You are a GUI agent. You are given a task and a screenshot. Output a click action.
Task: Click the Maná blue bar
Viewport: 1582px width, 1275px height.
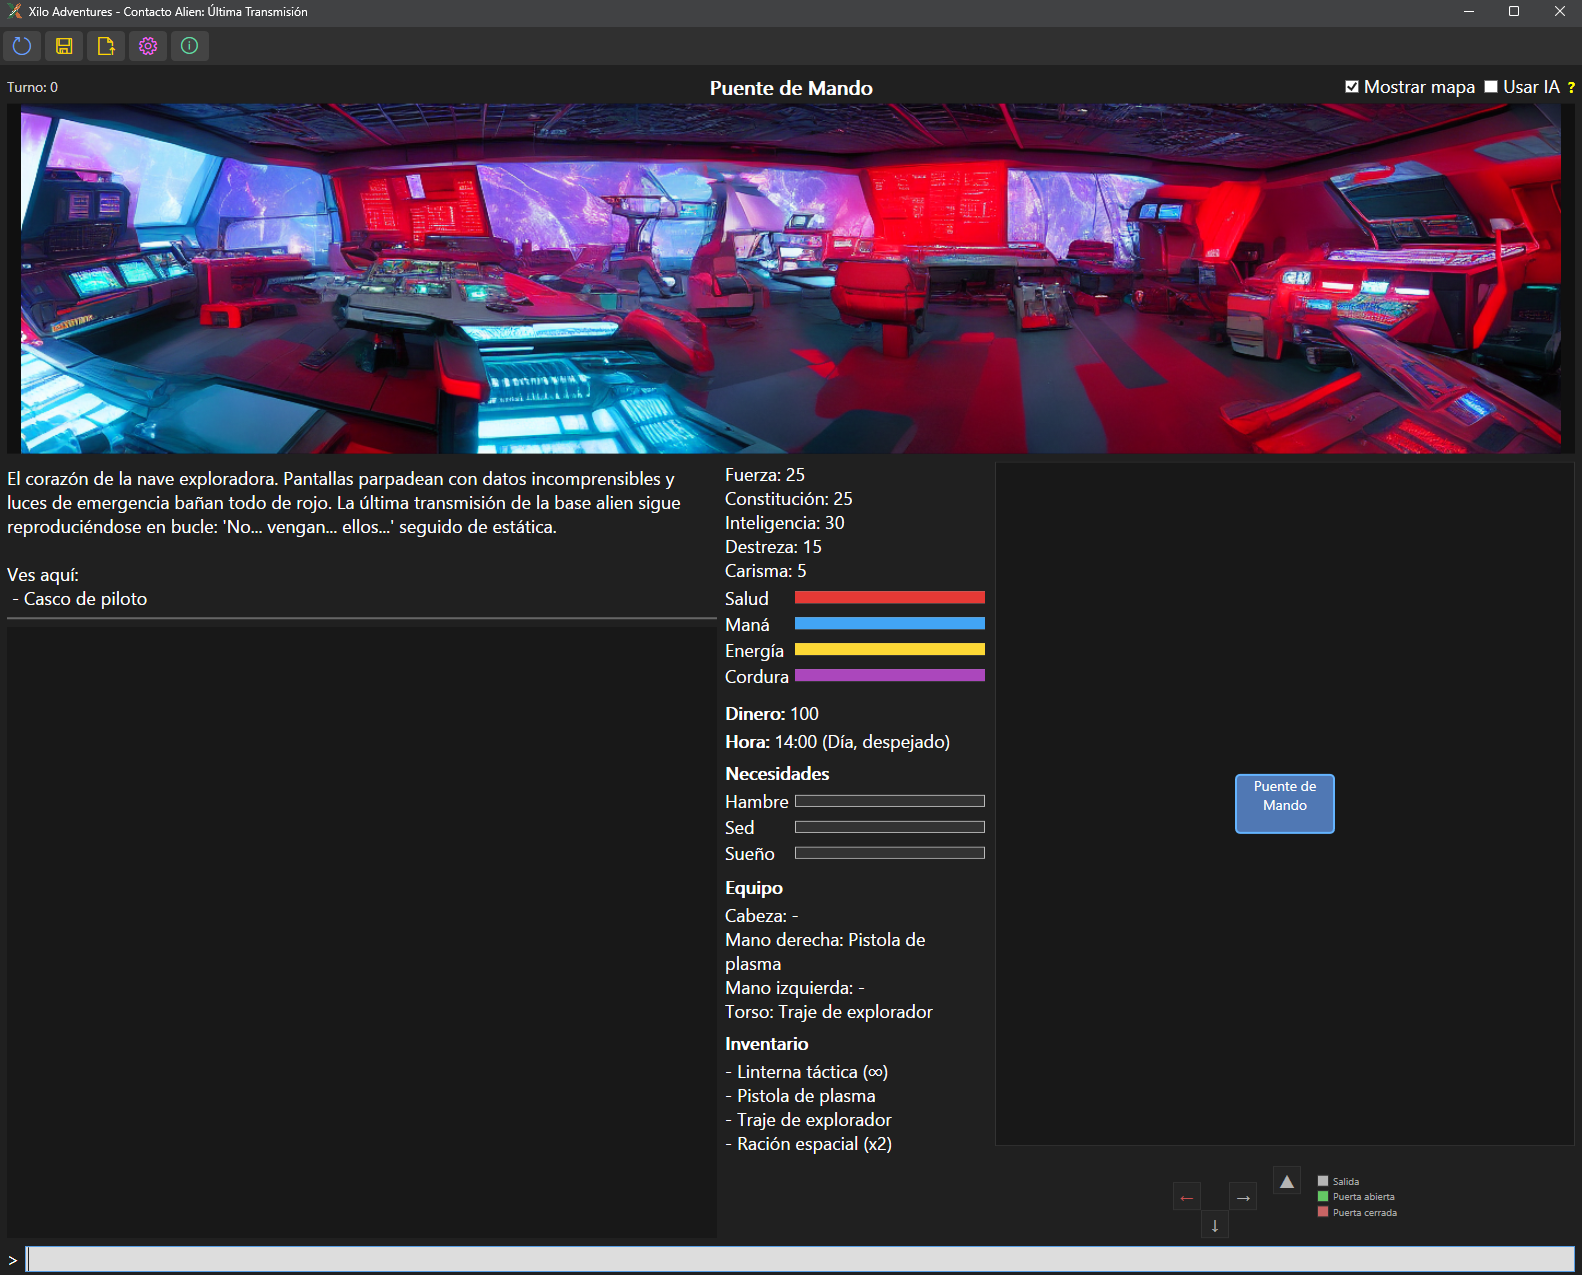tap(890, 624)
